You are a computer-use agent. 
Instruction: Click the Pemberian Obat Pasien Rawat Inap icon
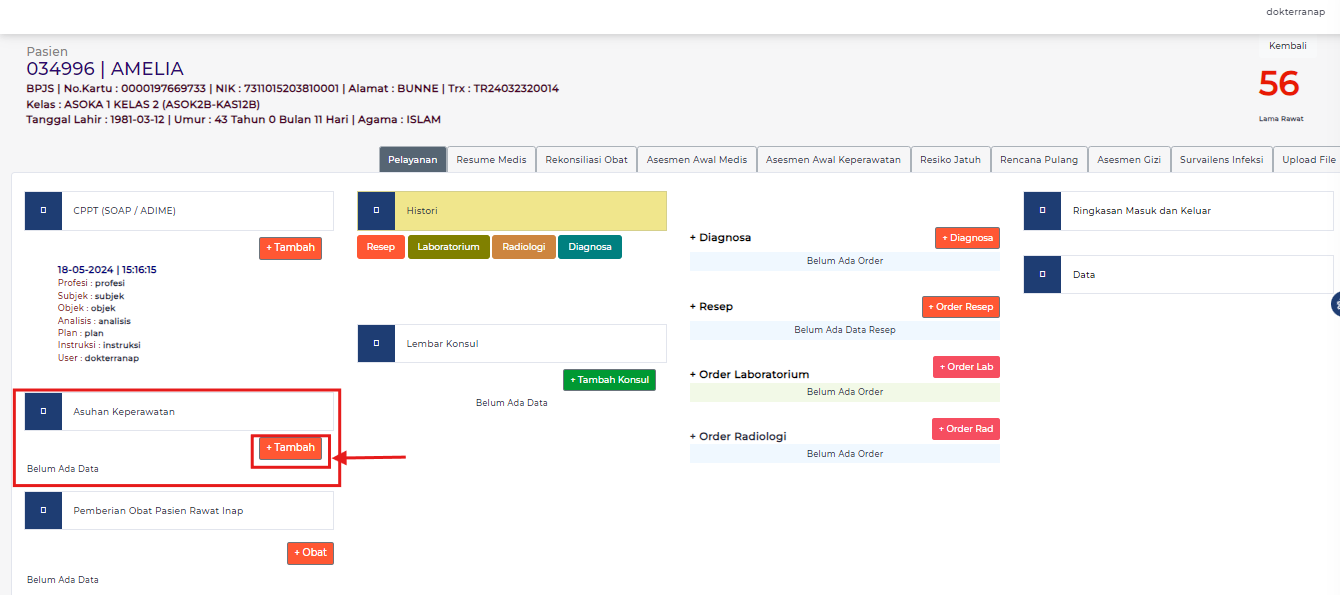(x=43, y=510)
